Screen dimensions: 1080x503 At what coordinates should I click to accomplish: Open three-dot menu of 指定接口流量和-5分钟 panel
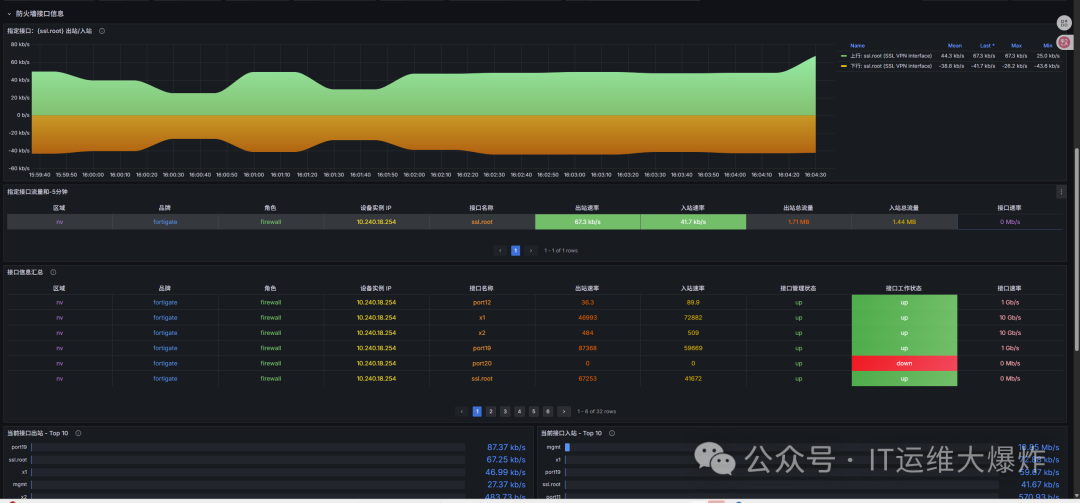(1061, 192)
